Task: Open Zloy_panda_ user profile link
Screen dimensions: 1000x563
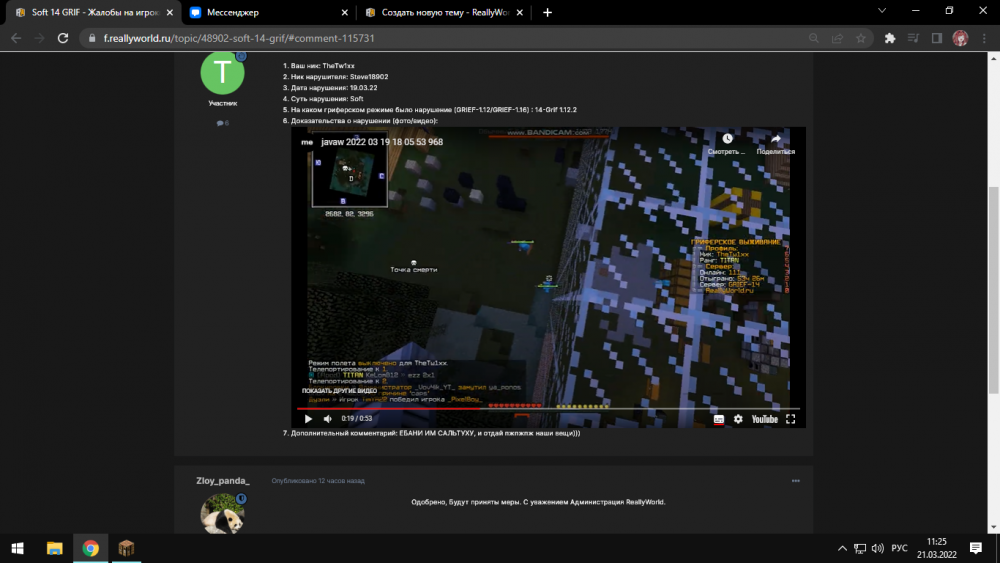Action: coord(223,481)
